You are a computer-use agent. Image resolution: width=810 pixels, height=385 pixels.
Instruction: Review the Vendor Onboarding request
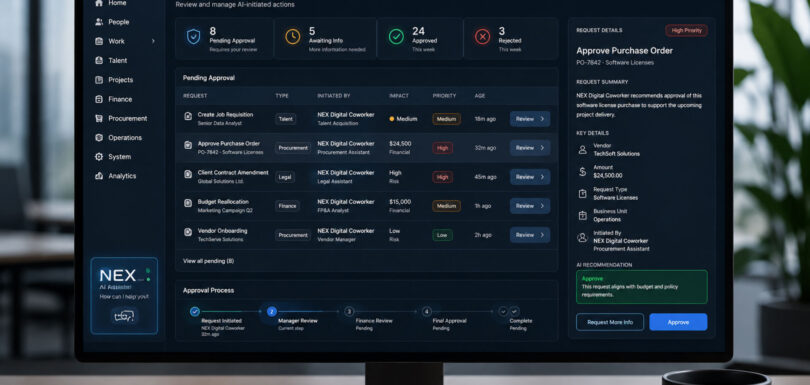[530, 235]
